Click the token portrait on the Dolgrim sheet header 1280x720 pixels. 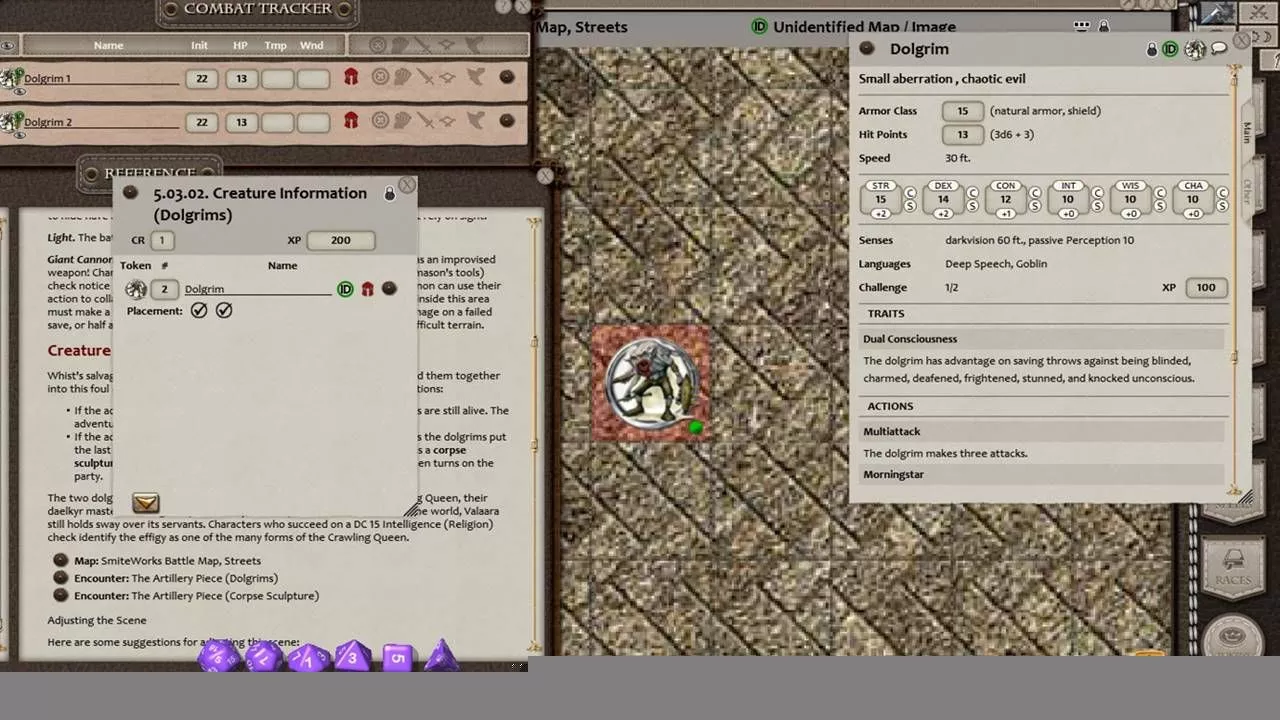[x=1195, y=49]
